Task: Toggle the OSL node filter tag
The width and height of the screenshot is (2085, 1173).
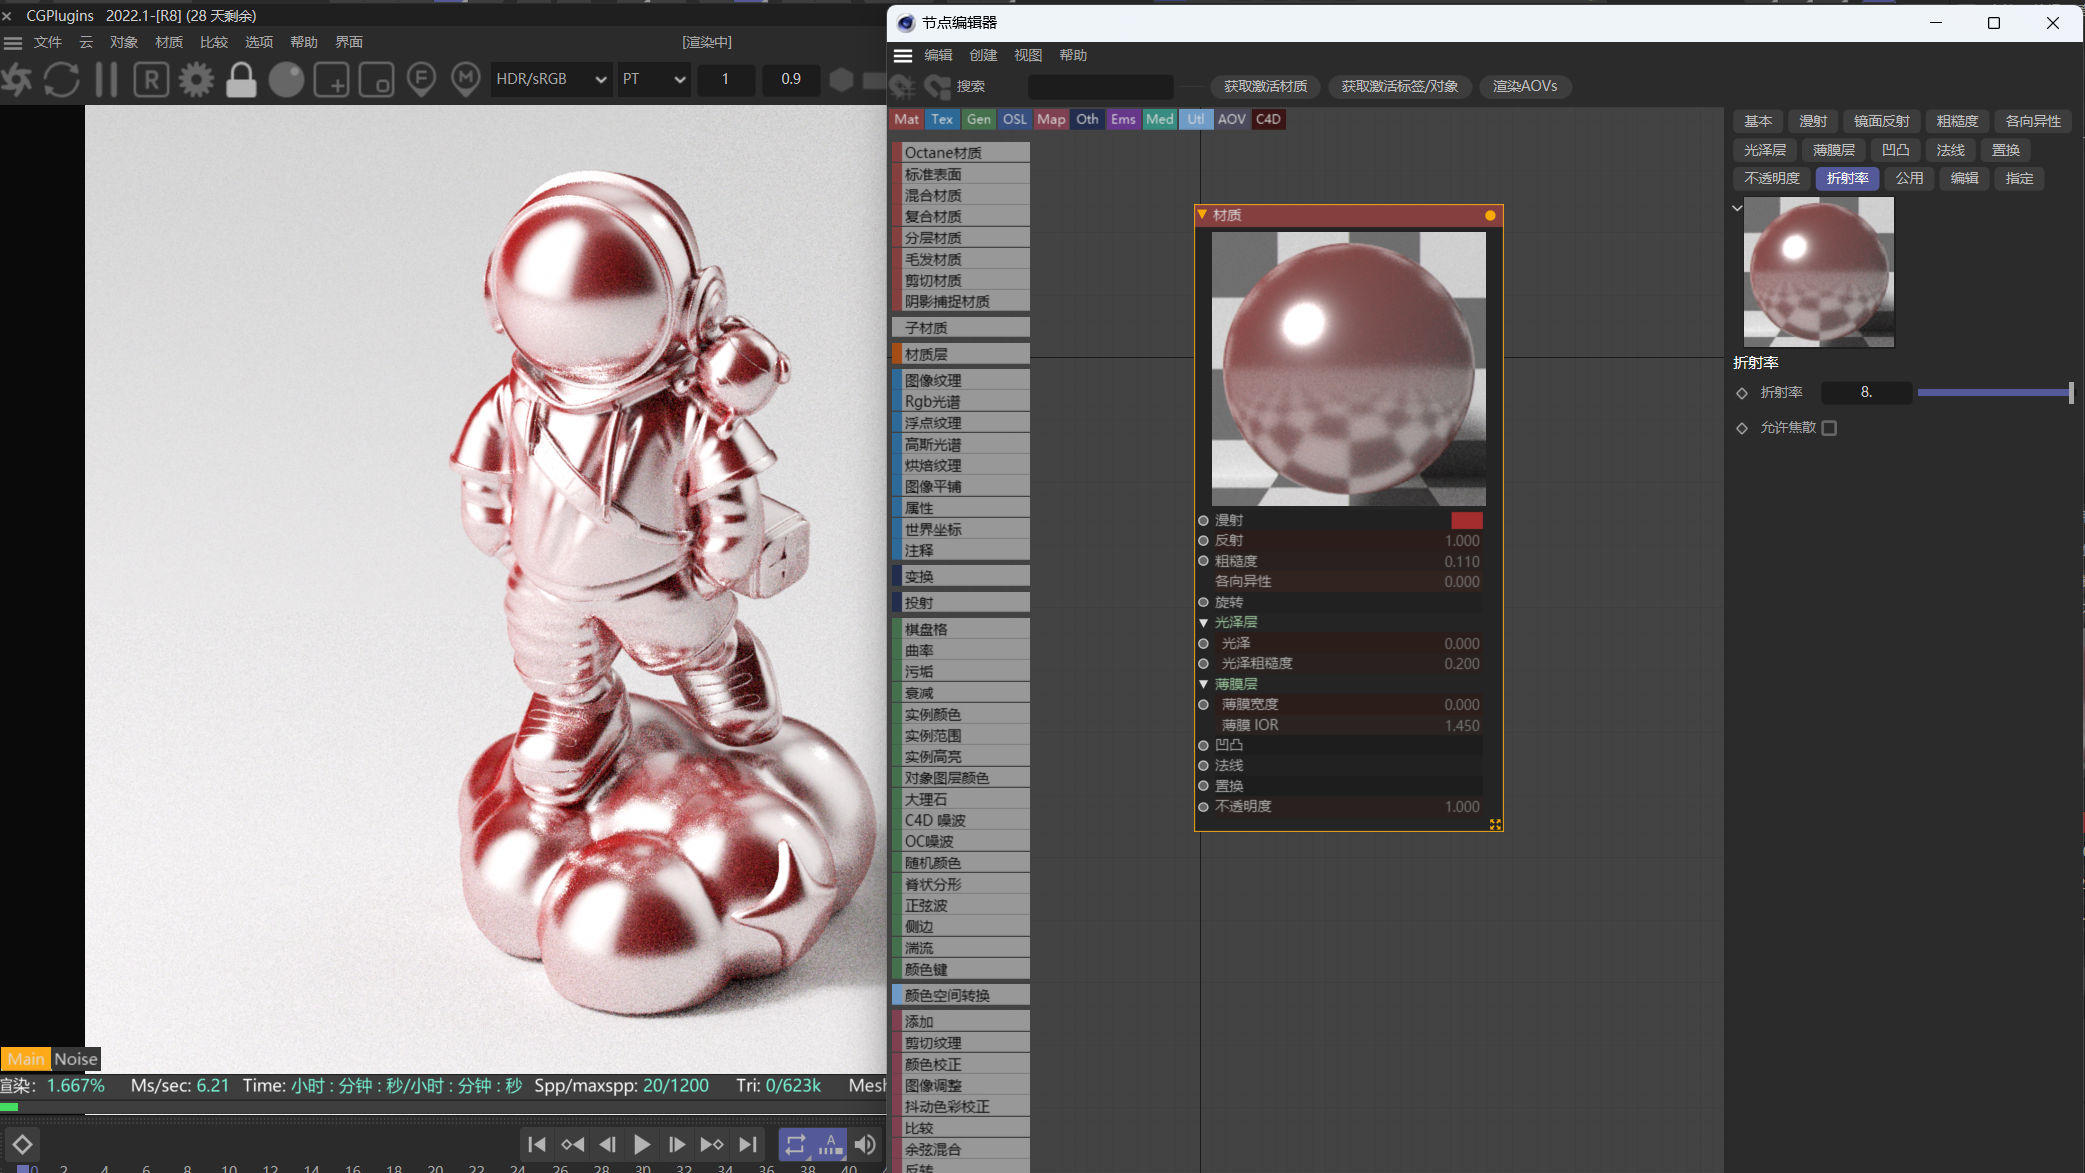Action: coord(1014,119)
